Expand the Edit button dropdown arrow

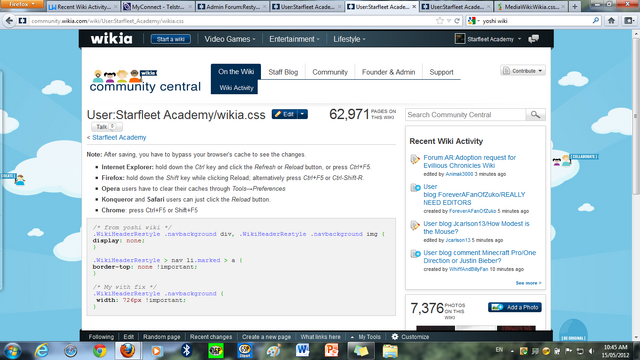302,114
